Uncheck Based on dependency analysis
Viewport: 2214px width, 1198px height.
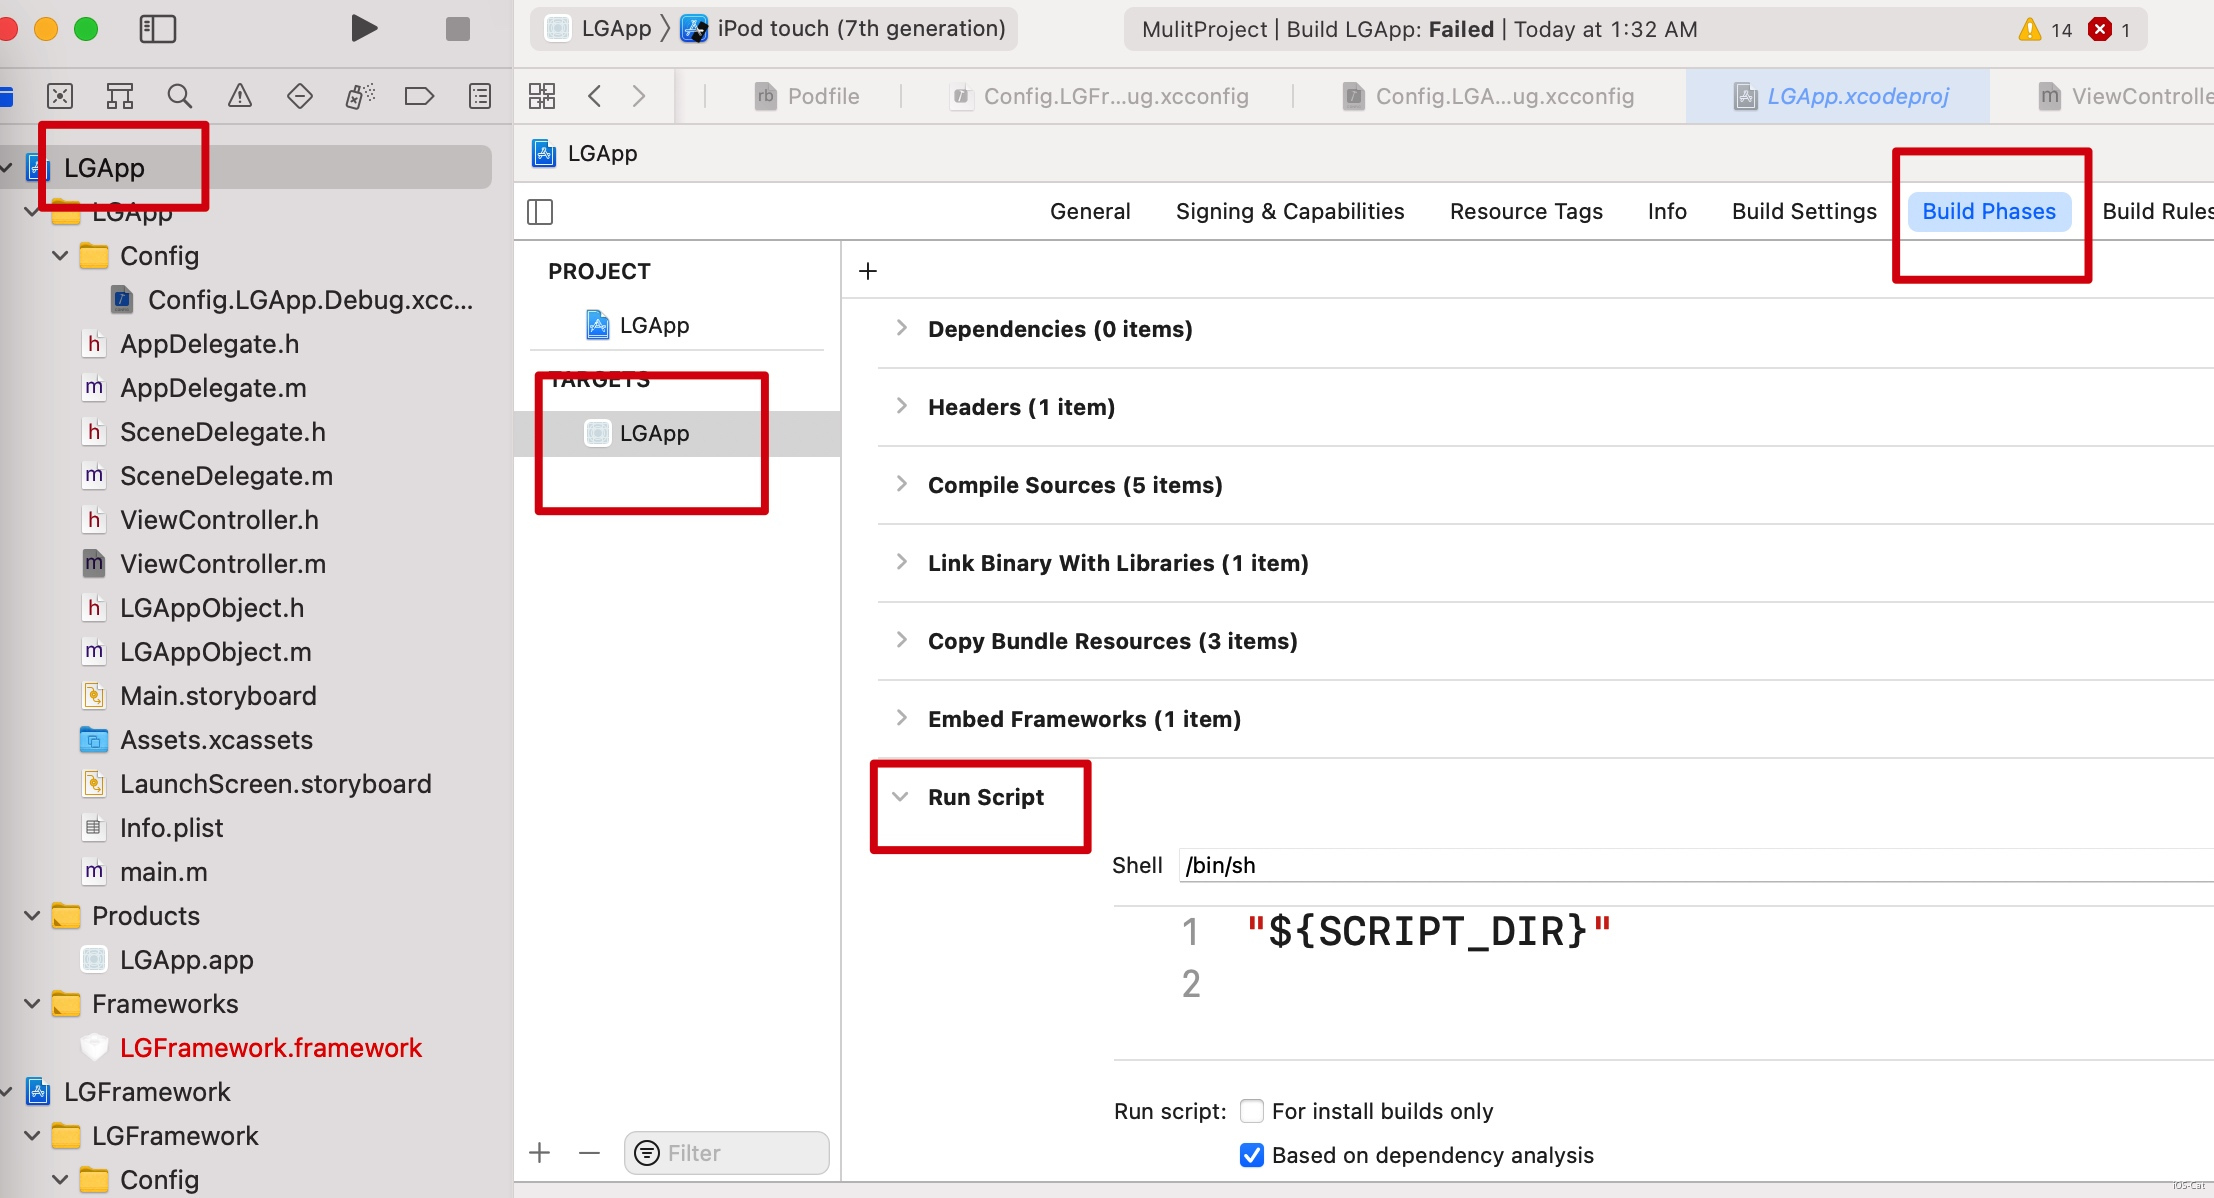coord(1251,1155)
